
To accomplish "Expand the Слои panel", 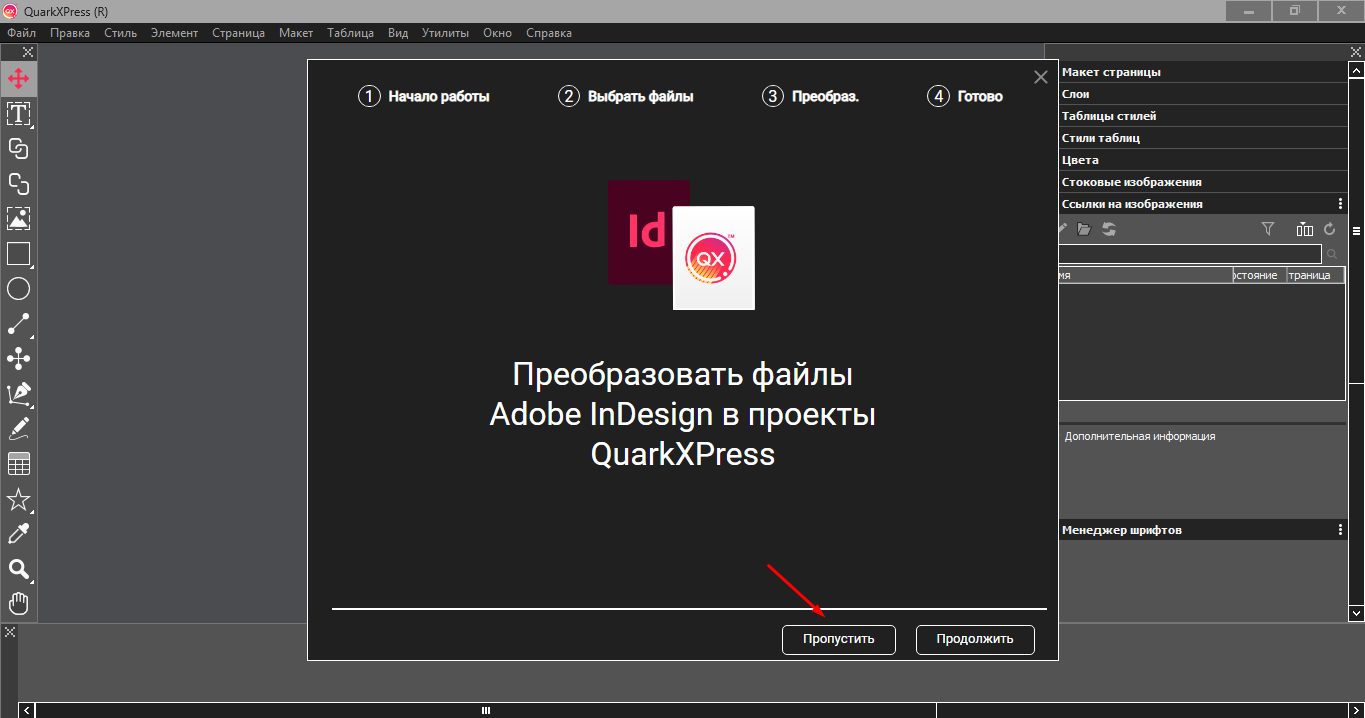I will point(1203,94).
